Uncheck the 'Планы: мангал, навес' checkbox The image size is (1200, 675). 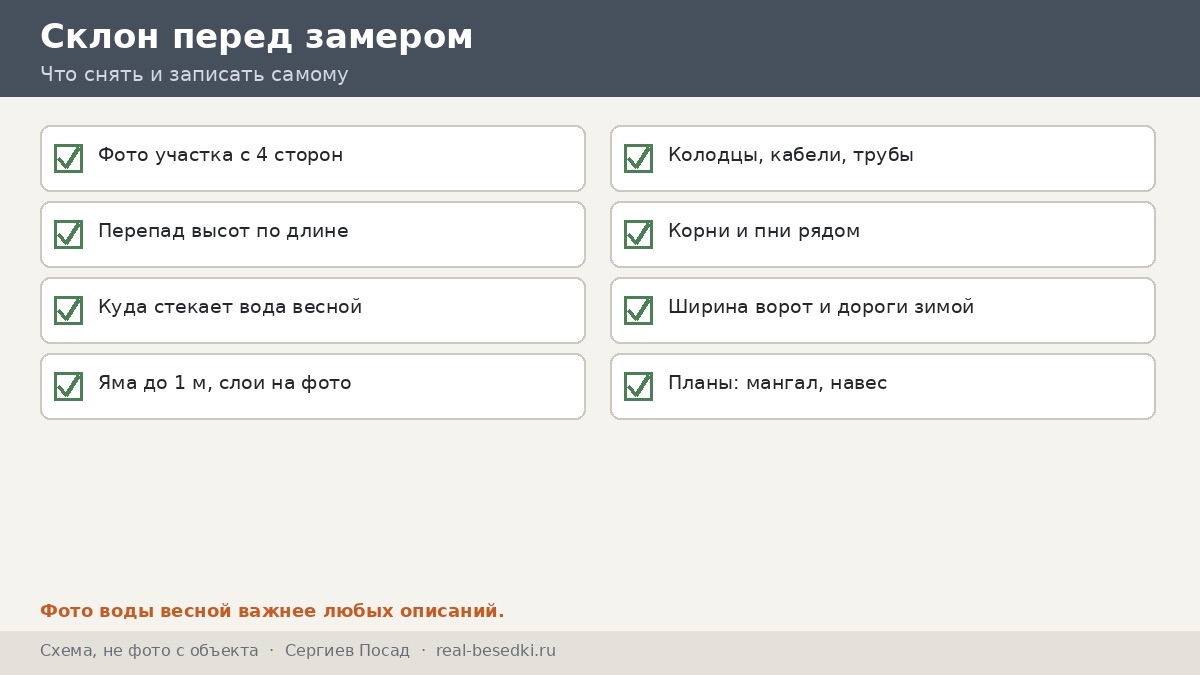pos(638,386)
